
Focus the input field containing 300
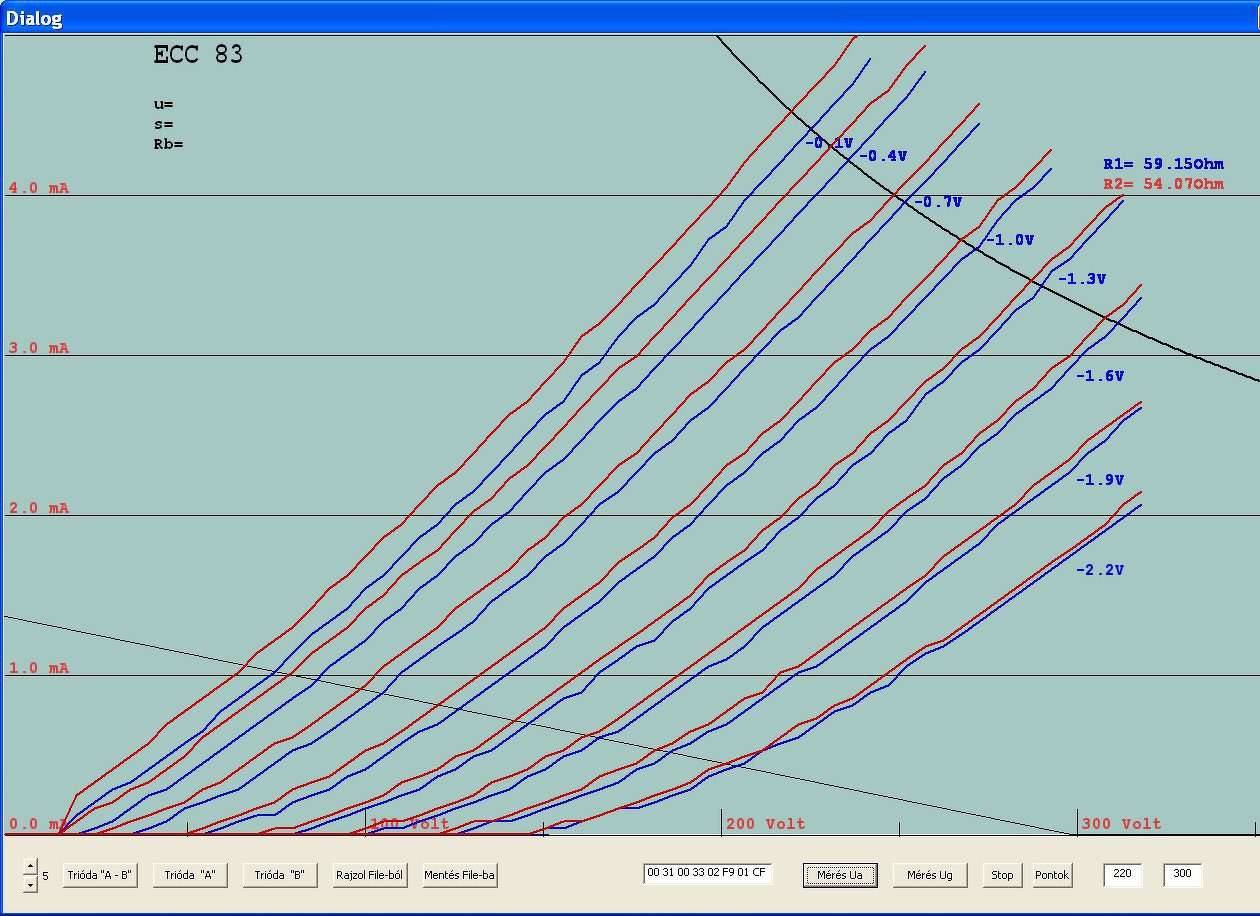[x=1182, y=874]
